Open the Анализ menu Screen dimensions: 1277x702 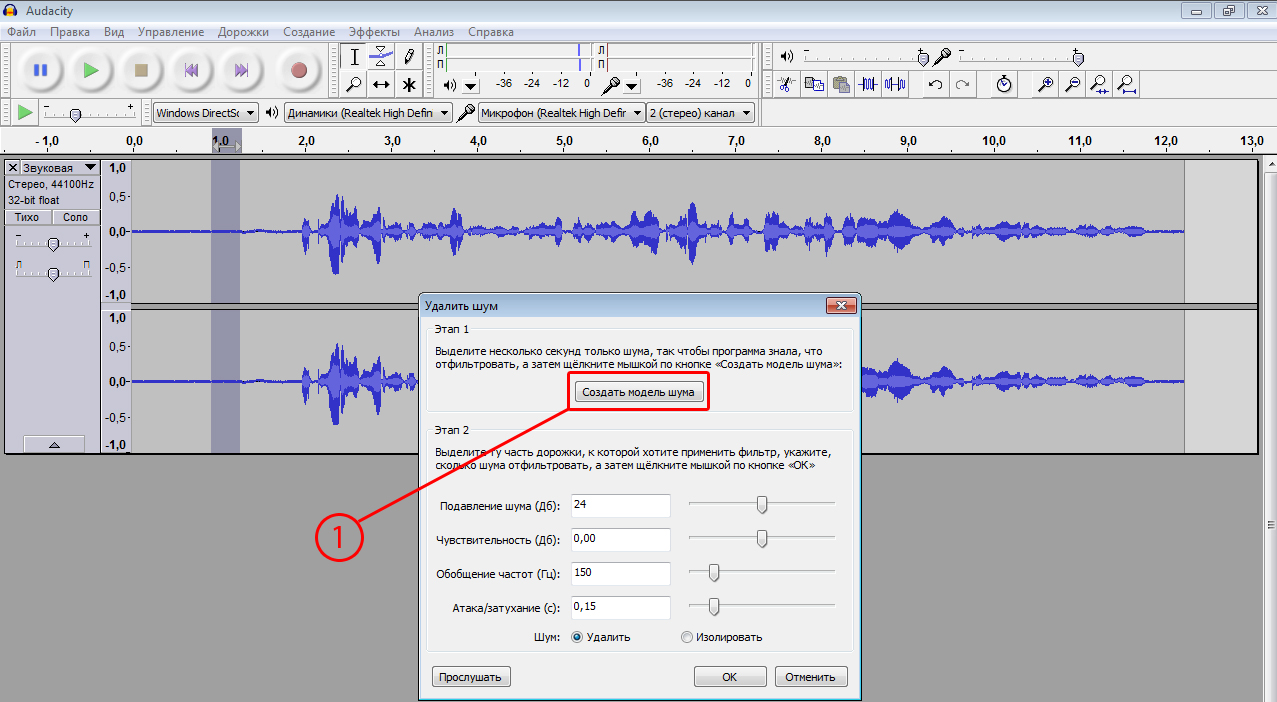[433, 32]
